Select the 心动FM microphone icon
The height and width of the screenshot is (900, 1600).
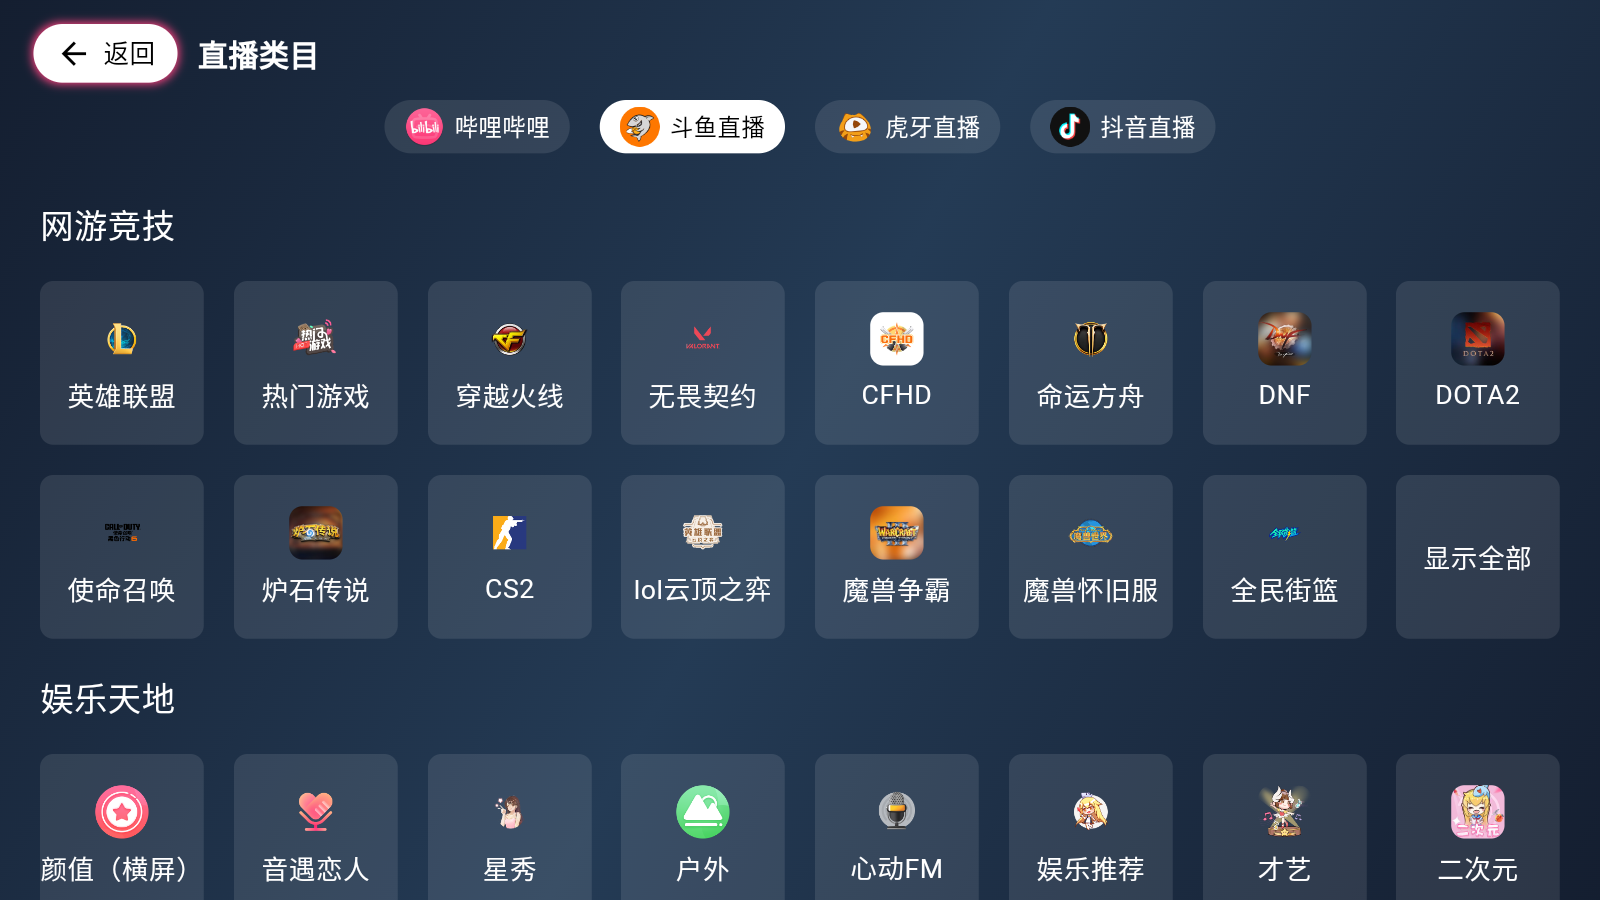coord(897,812)
